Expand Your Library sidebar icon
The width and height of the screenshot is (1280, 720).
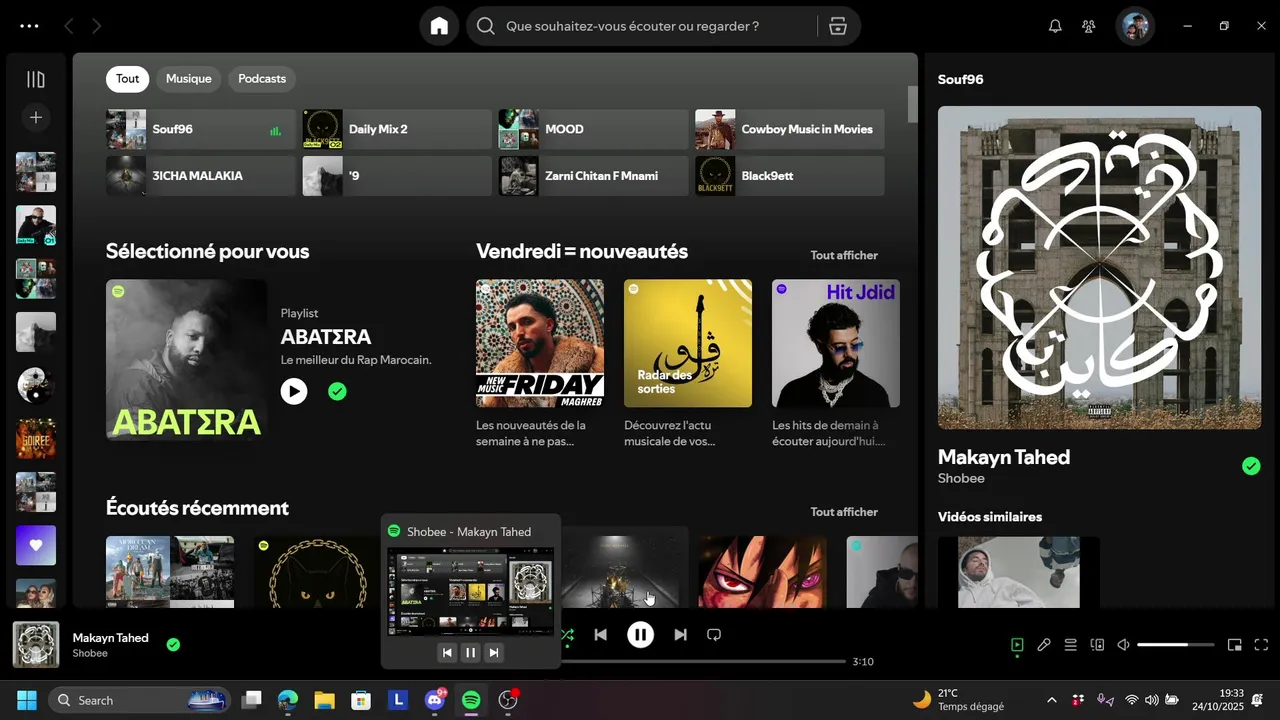[x=36, y=79]
